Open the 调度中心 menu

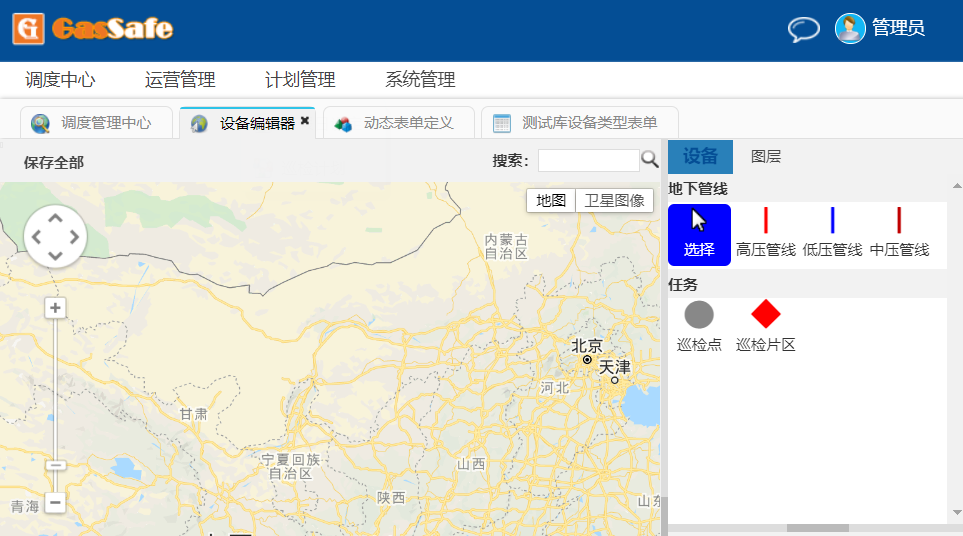pos(60,80)
